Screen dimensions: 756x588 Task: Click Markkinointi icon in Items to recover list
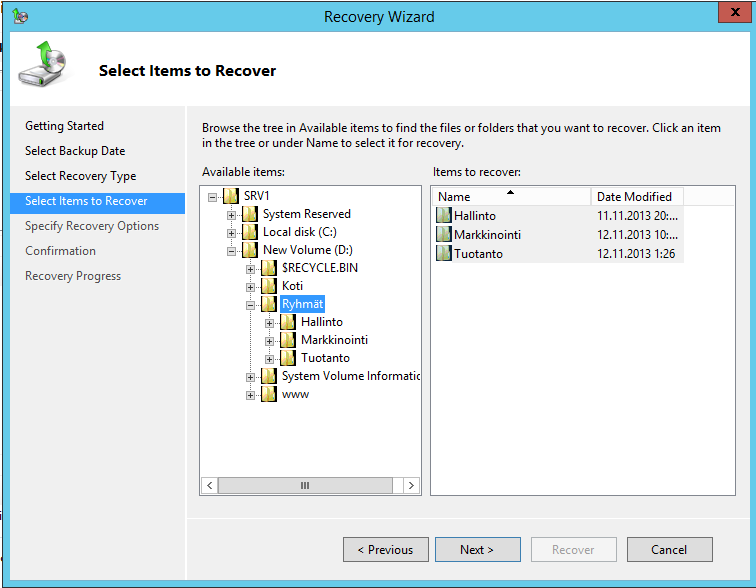[x=444, y=234]
